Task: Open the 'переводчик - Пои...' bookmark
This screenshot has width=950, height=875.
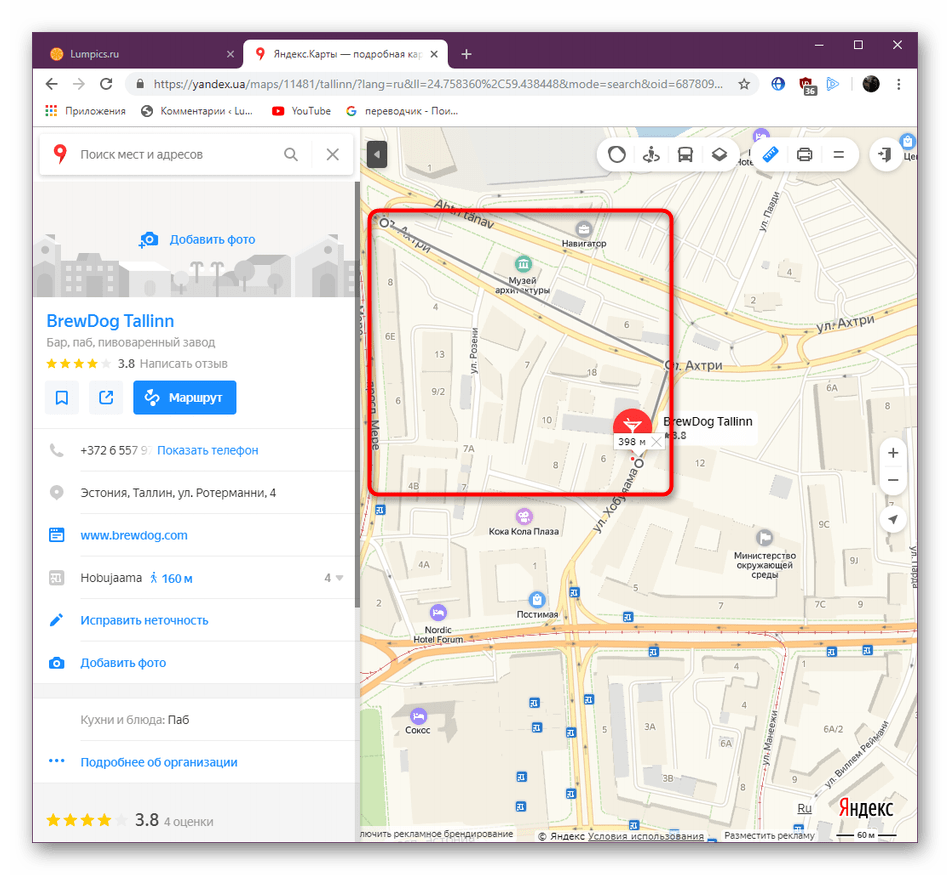Action: [402, 111]
